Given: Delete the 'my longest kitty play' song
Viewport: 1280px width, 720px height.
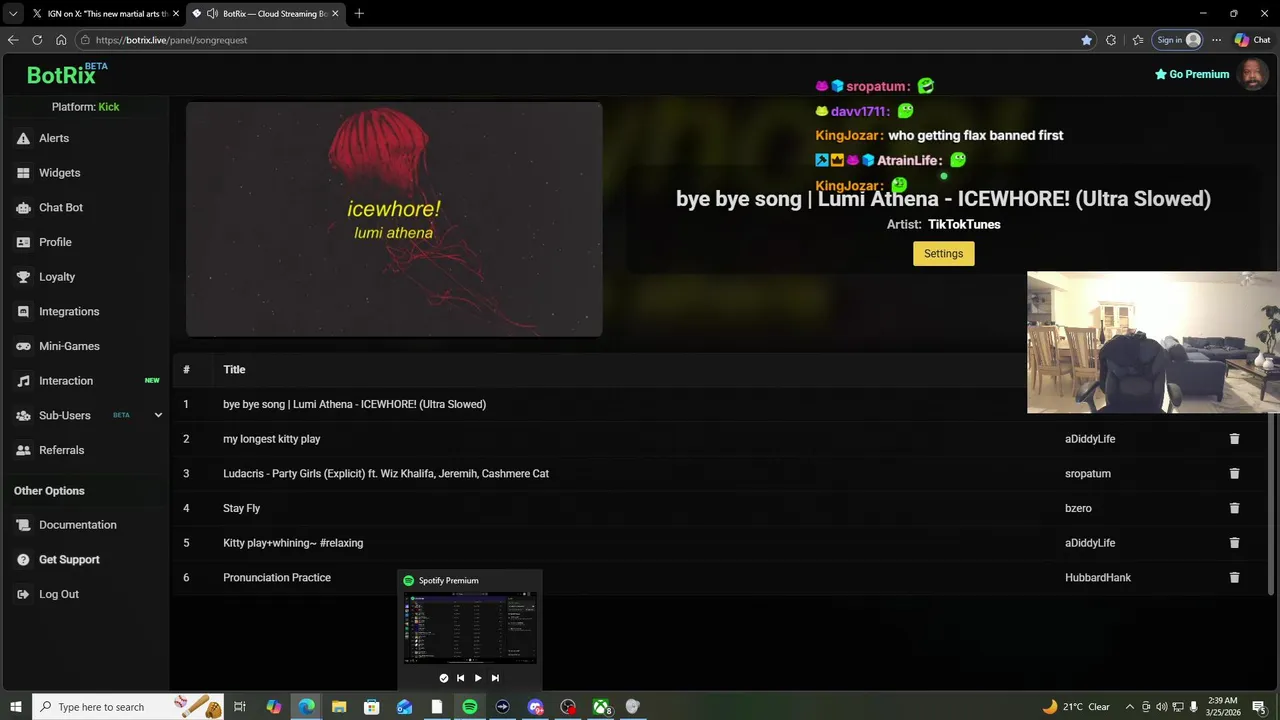Looking at the screenshot, I should 1234,439.
